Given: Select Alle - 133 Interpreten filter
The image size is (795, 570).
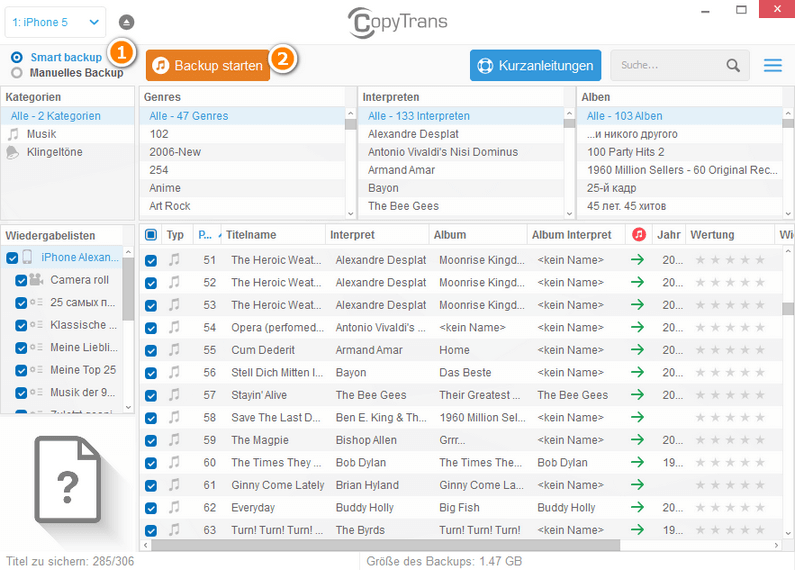Looking at the screenshot, I should pos(461,116).
